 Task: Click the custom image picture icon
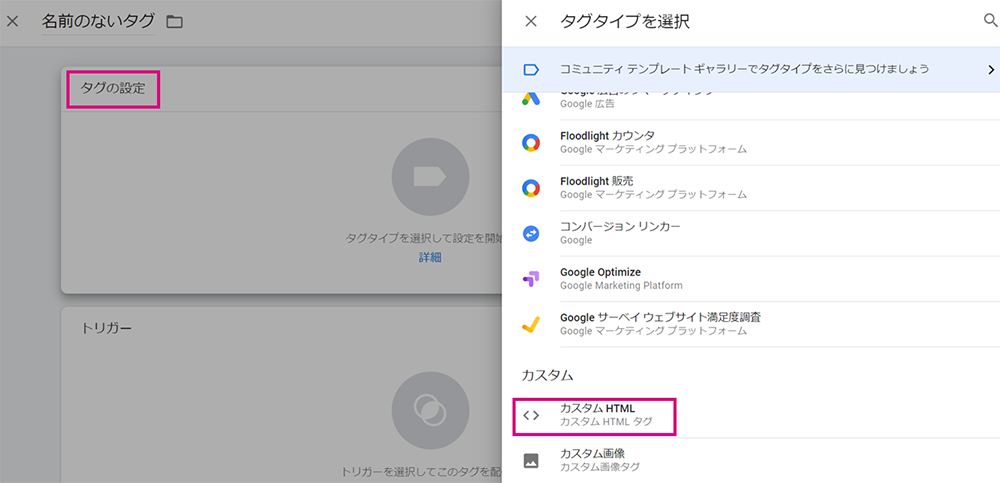tap(531, 460)
